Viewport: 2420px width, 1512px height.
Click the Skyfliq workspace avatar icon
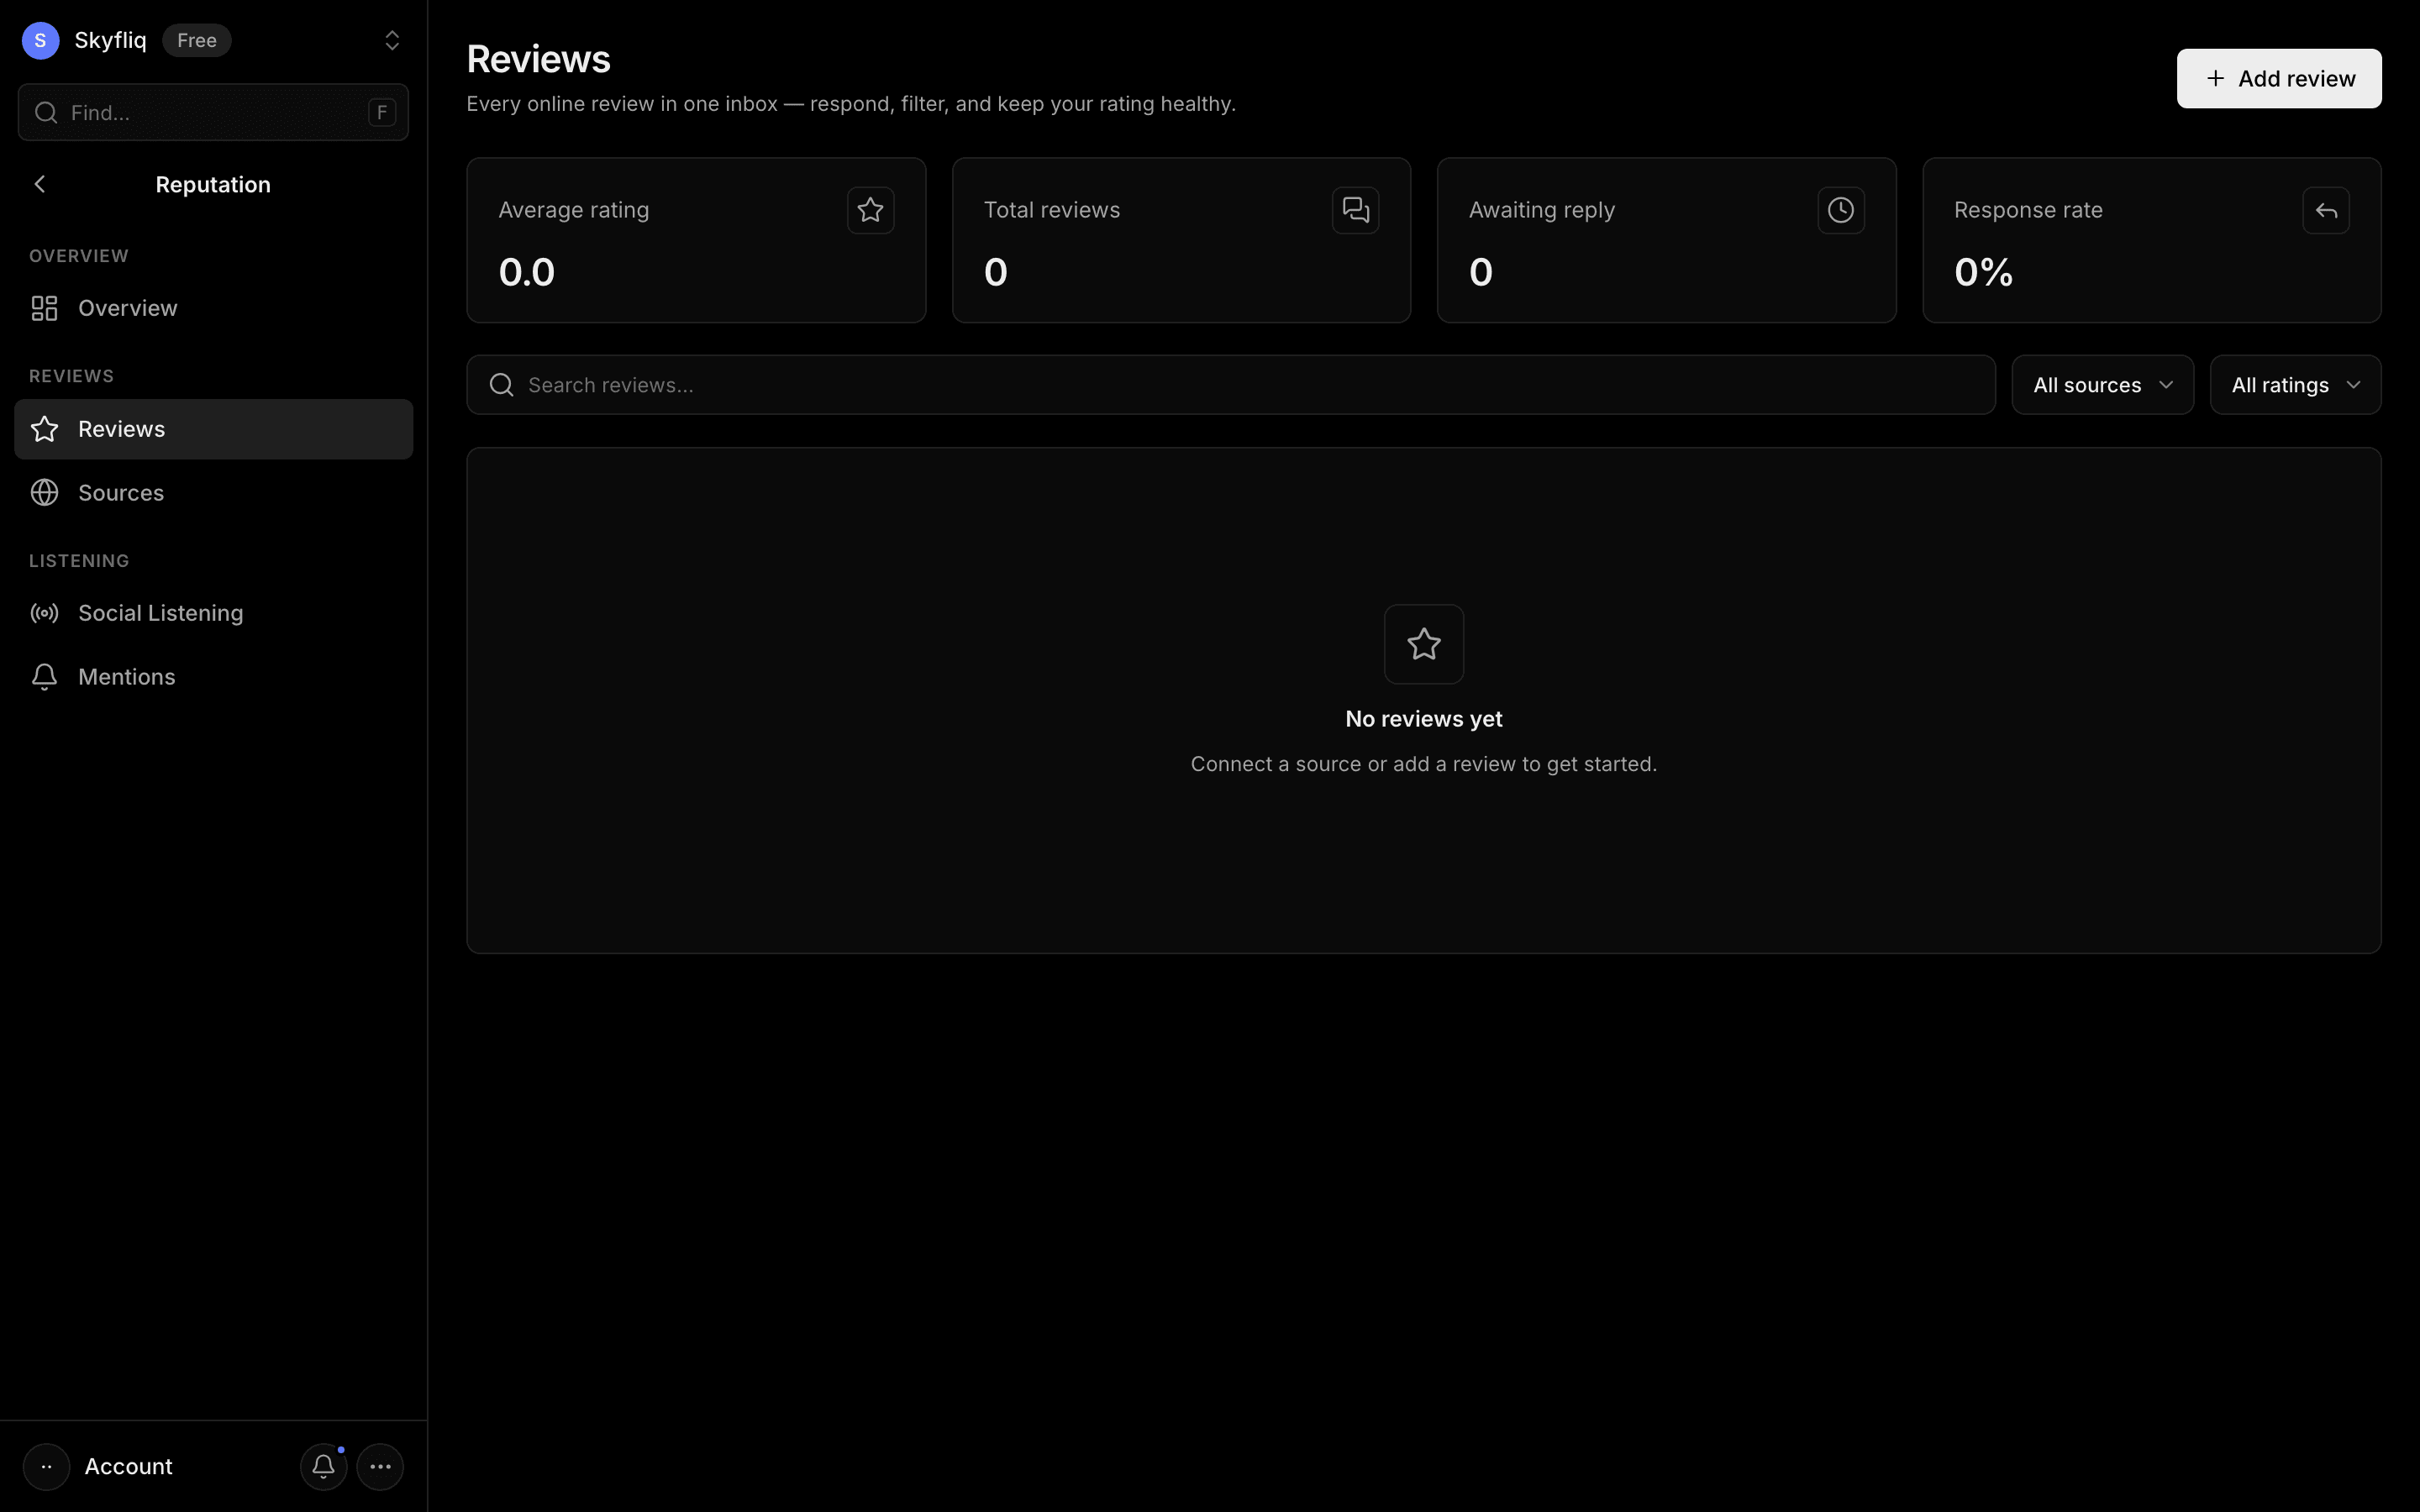[x=40, y=40]
